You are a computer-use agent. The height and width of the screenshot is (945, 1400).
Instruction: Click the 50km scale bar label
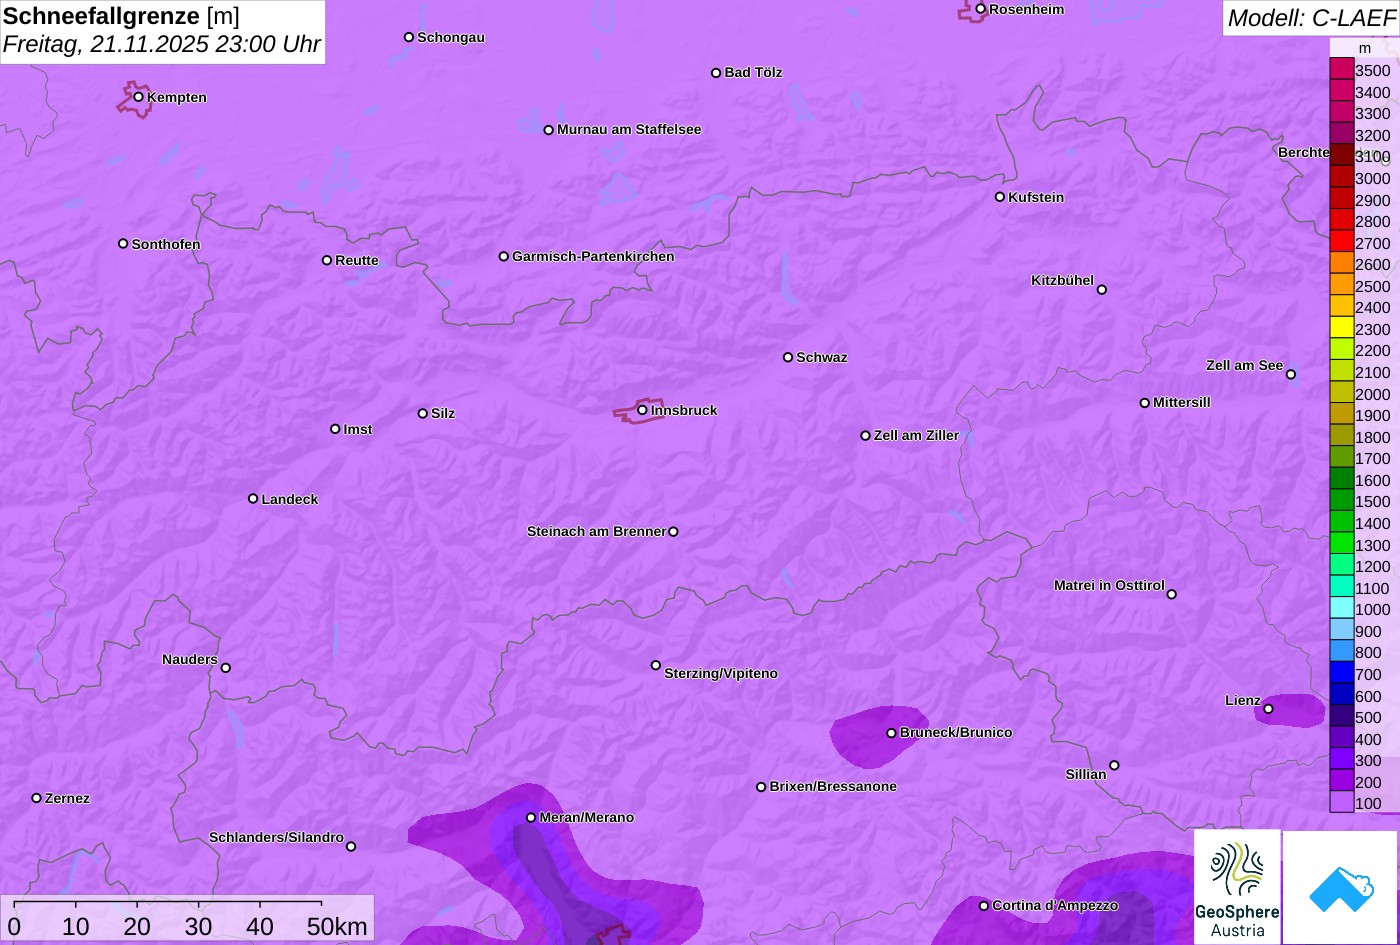pyautogui.click(x=337, y=926)
